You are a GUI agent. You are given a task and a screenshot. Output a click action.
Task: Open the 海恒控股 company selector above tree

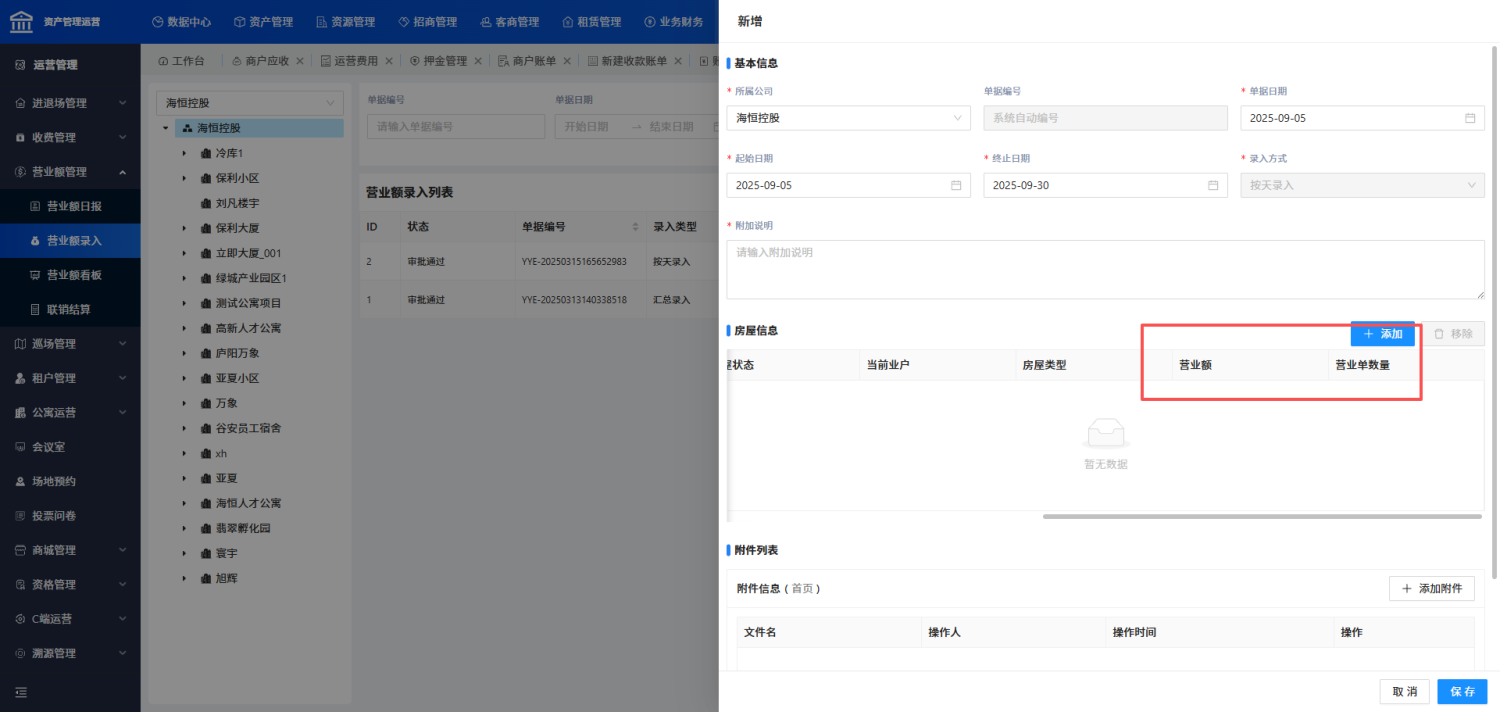coord(250,103)
